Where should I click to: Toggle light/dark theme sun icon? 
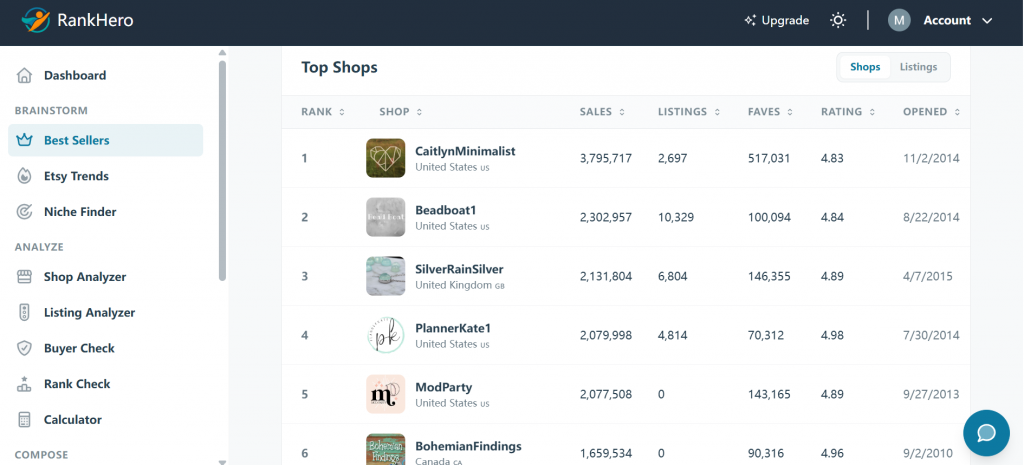[x=838, y=20]
